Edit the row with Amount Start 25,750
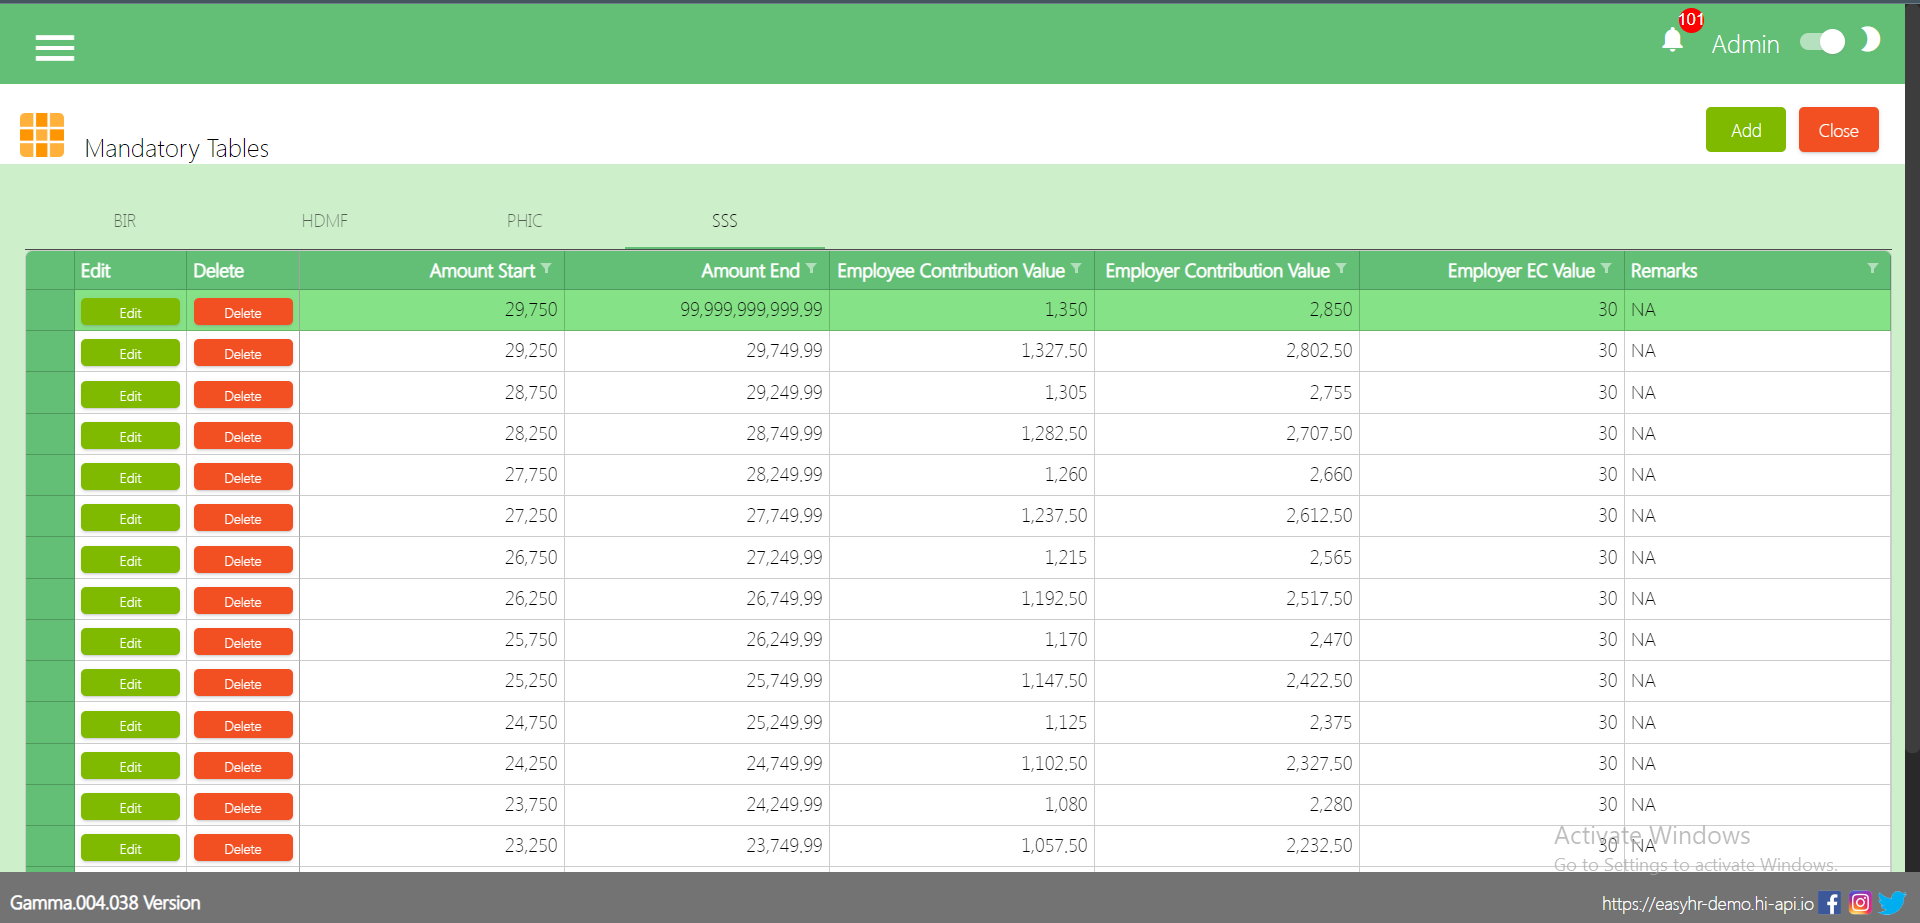This screenshot has width=1920, height=923. (130, 642)
